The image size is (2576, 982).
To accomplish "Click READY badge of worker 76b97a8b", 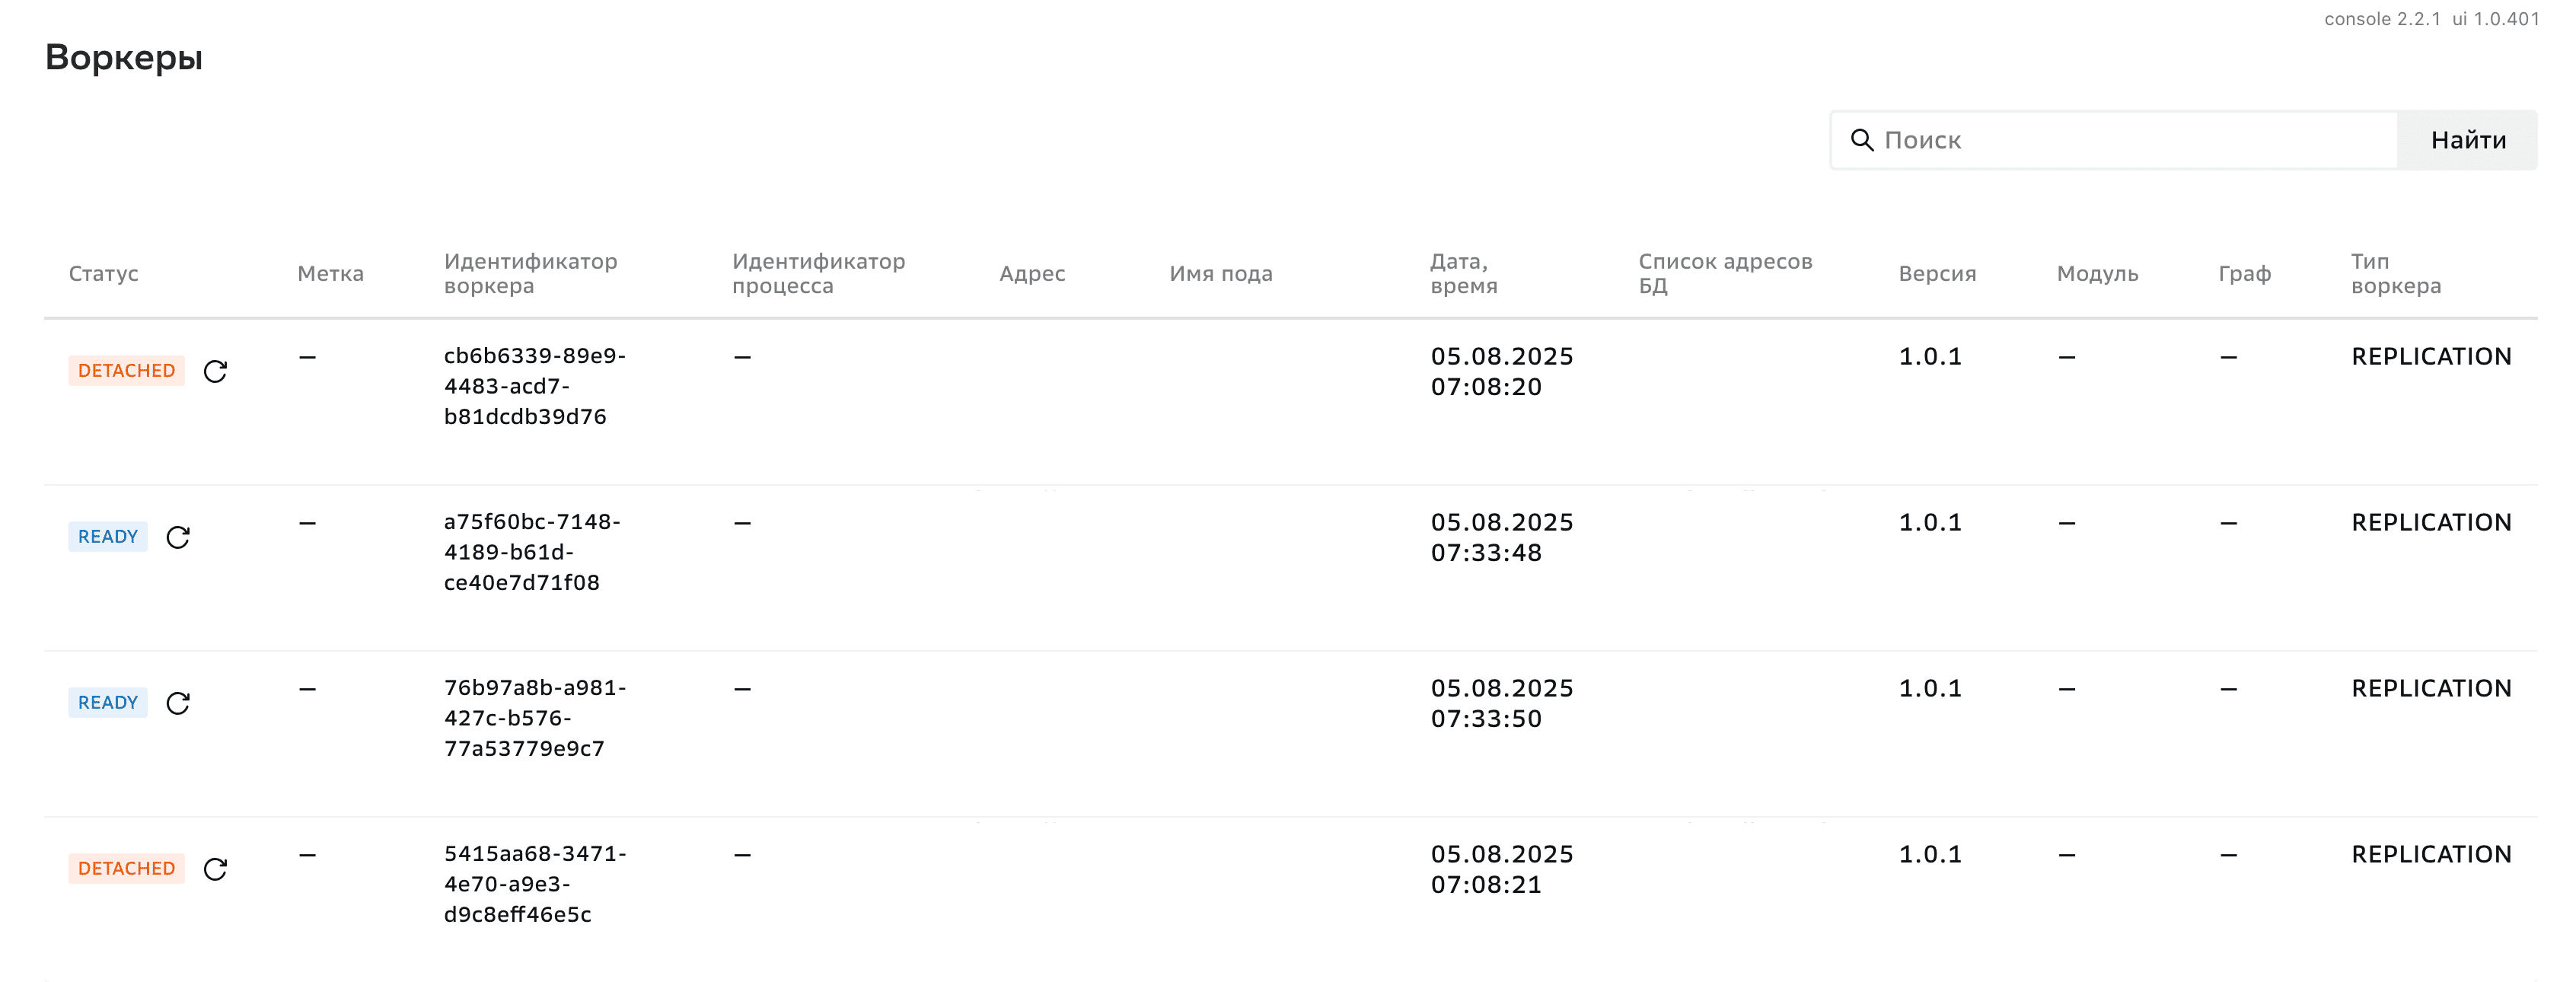I will [108, 703].
